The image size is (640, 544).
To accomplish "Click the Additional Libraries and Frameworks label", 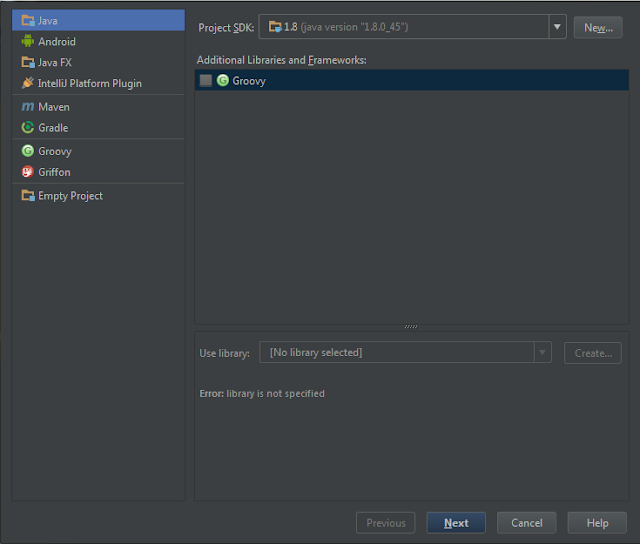I will point(282,60).
